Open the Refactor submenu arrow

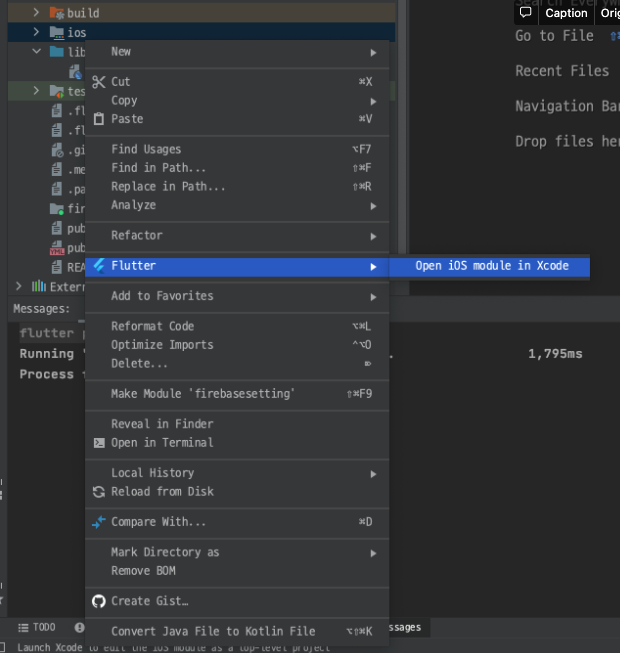373,237
